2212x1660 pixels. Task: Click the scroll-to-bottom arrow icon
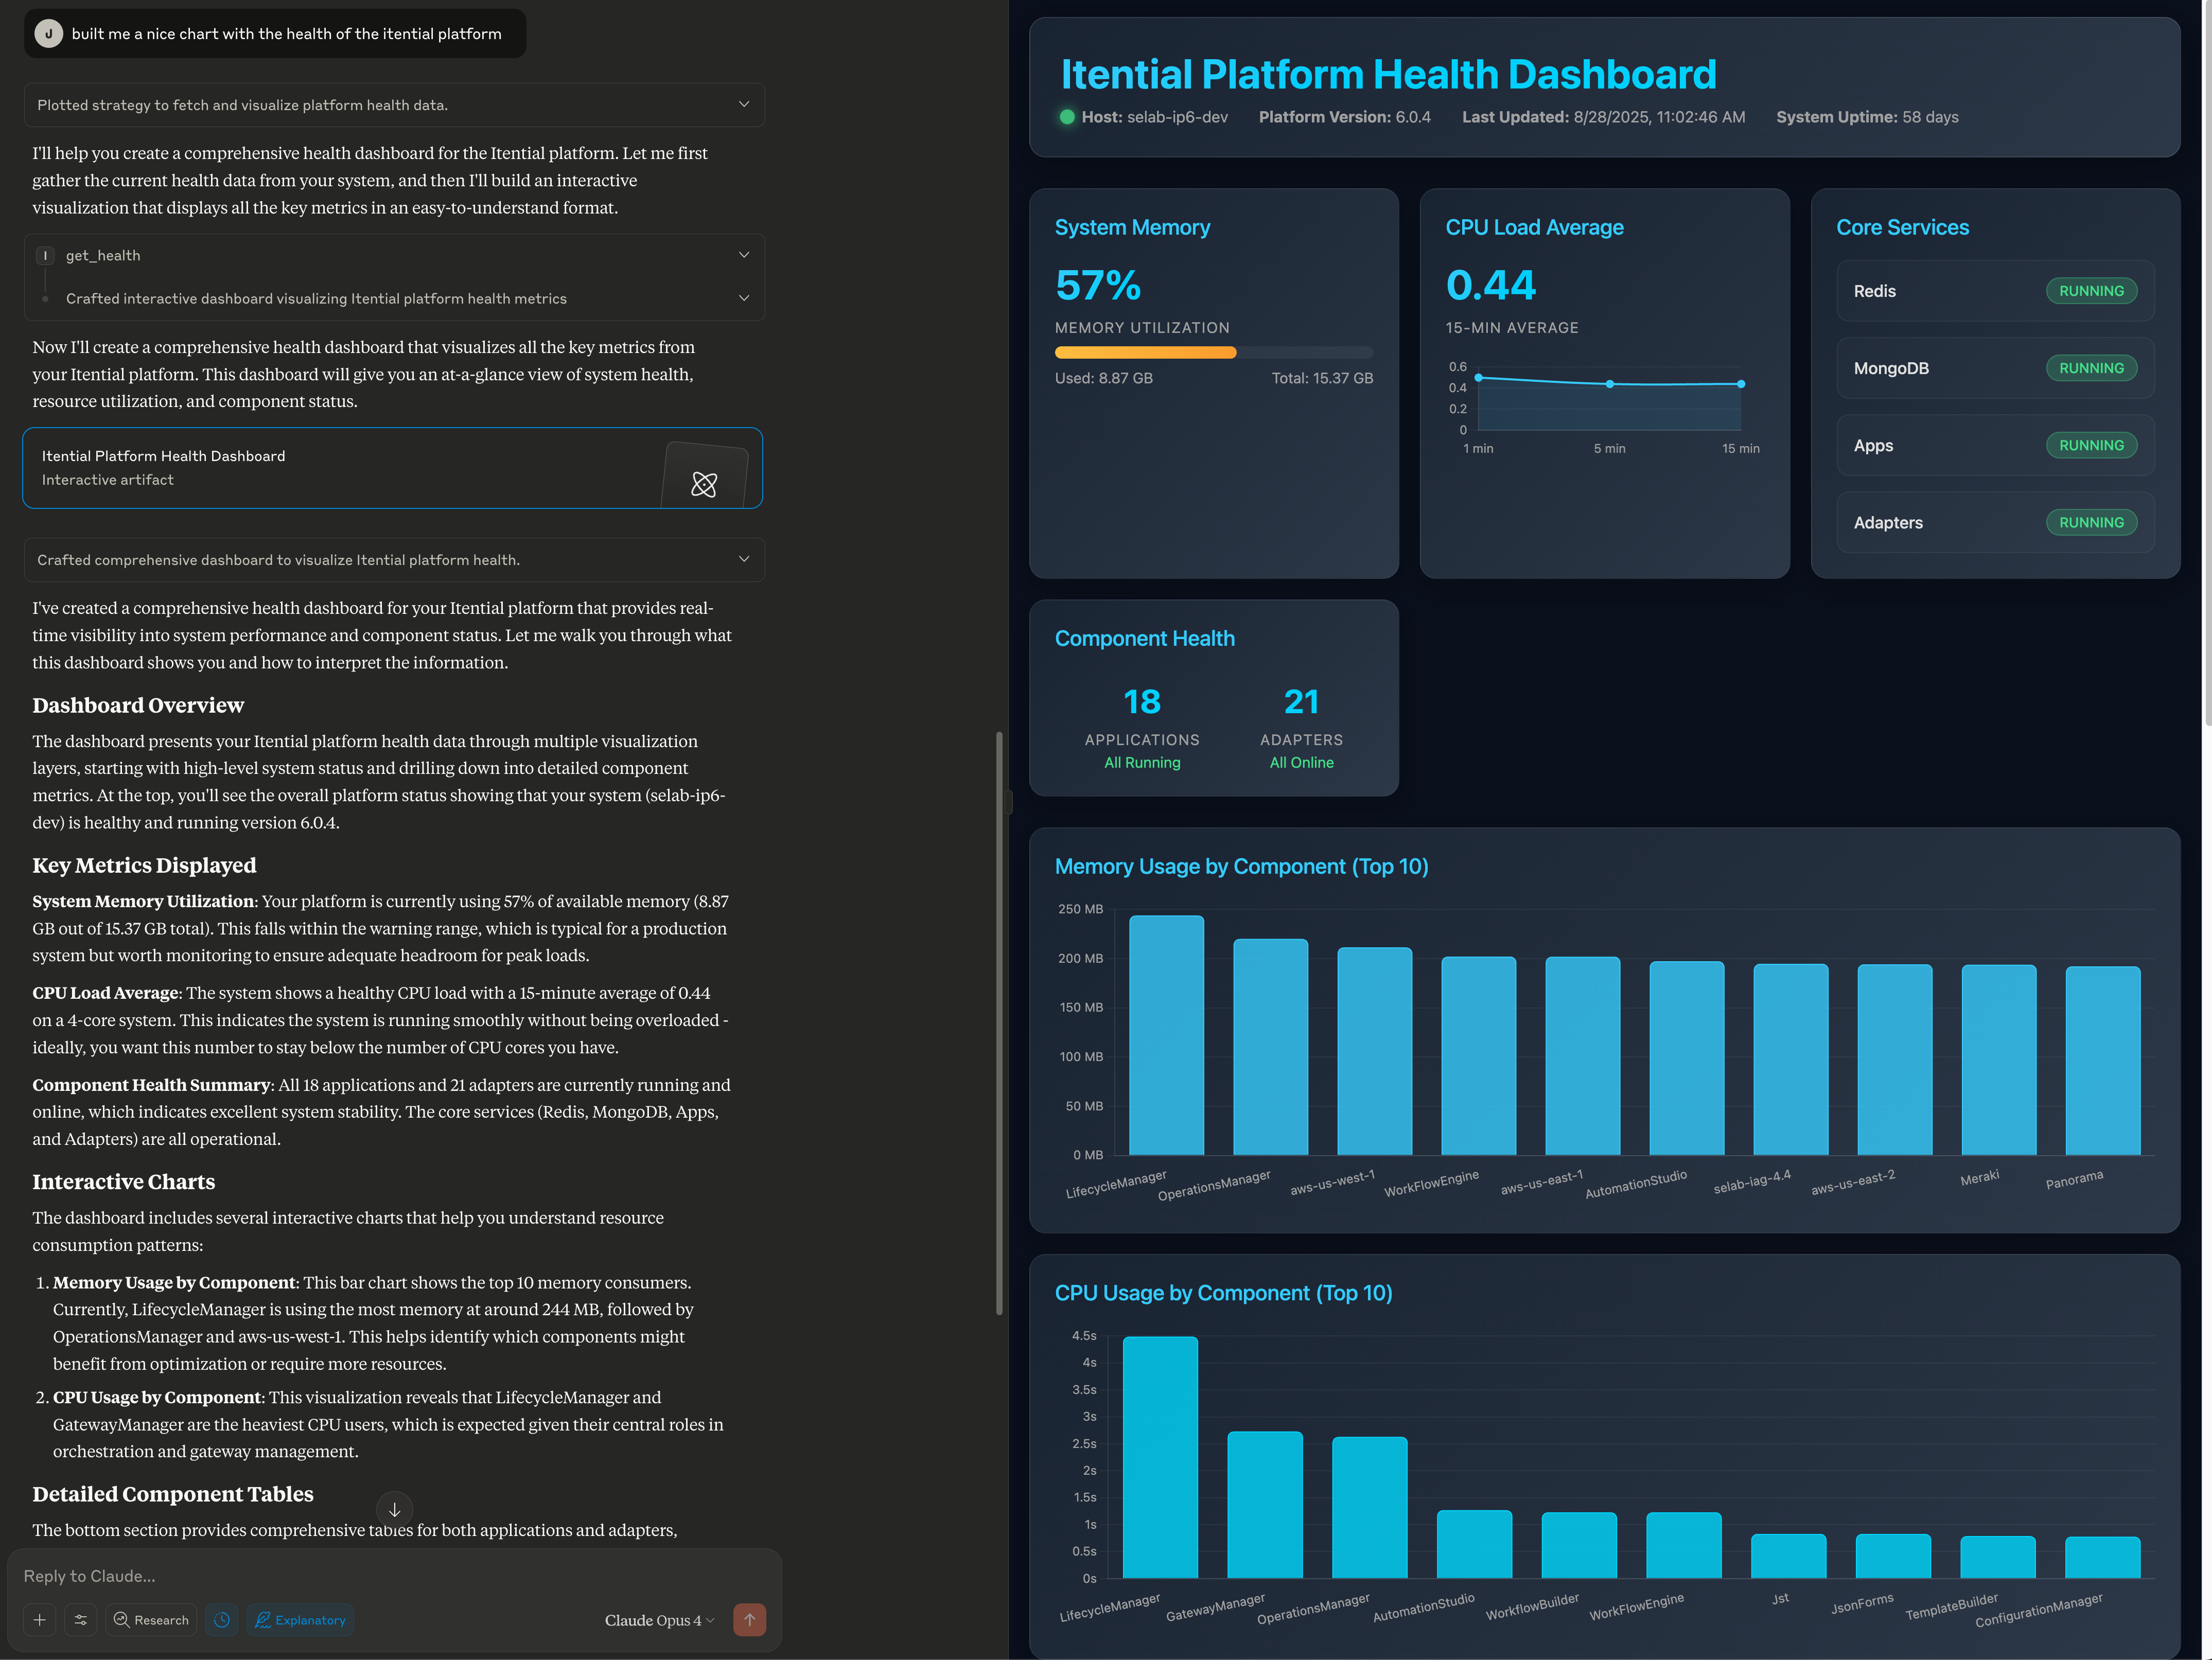[x=394, y=1509]
